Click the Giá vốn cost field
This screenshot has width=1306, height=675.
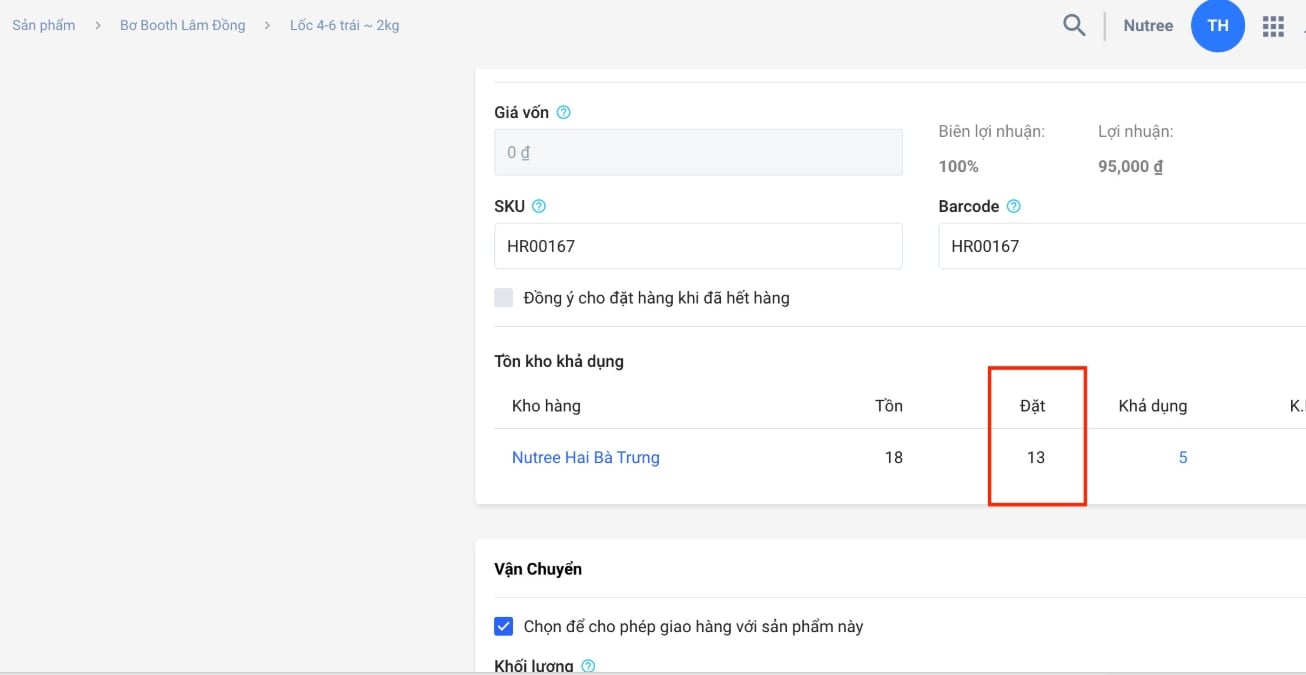(698, 153)
